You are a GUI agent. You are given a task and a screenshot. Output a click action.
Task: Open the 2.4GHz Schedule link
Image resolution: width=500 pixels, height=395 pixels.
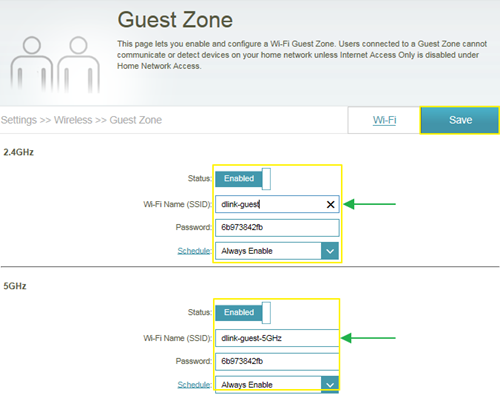click(194, 251)
